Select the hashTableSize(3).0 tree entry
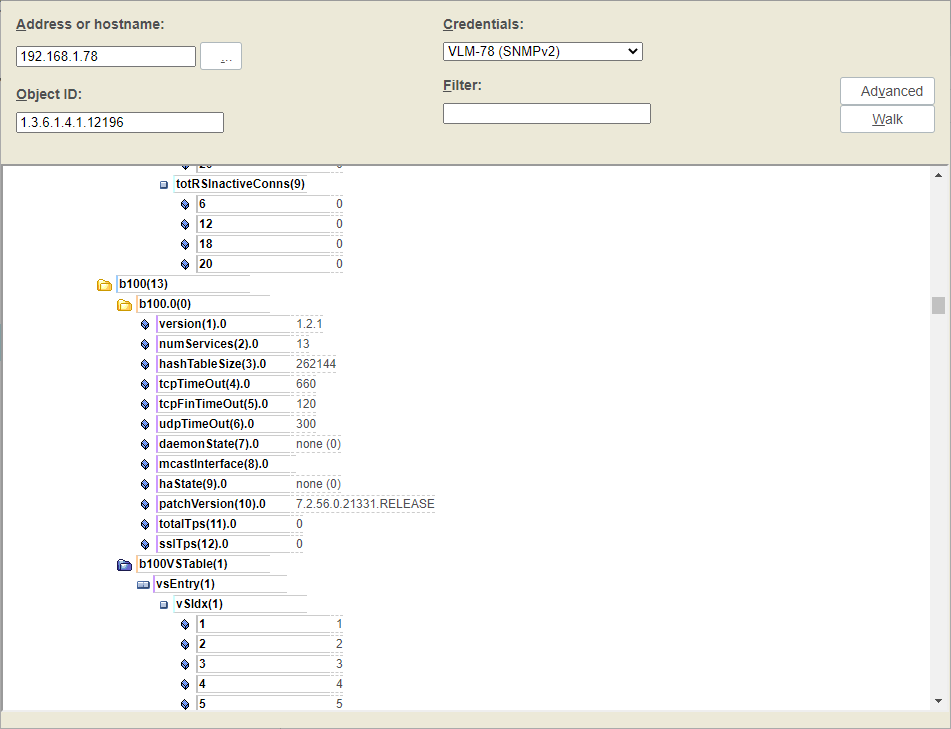The height and width of the screenshot is (729, 951). (212, 364)
